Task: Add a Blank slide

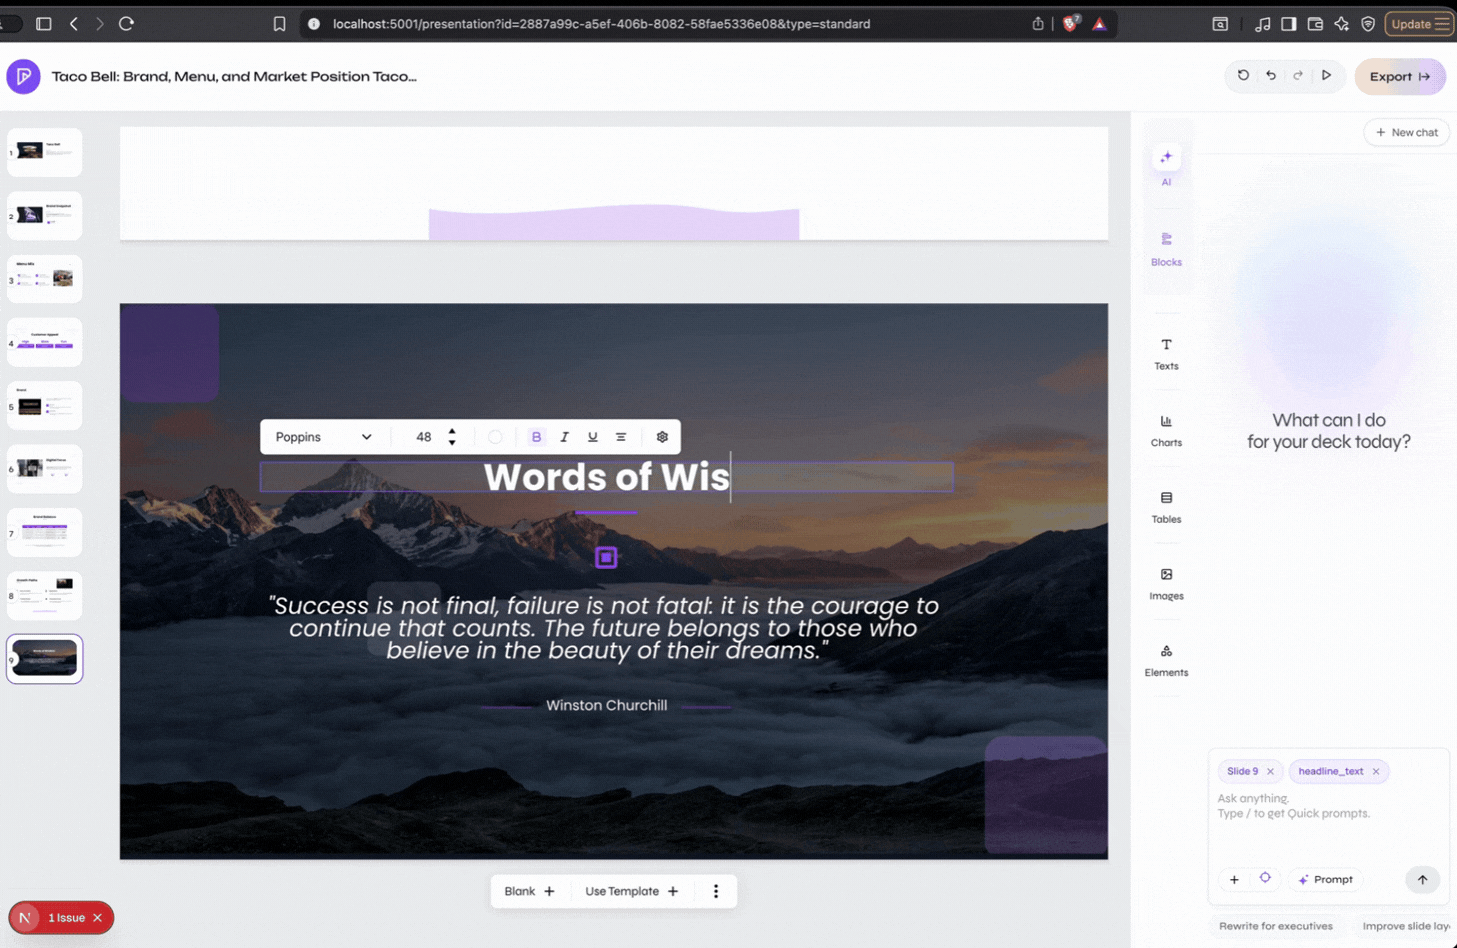Action: pyautogui.click(x=529, y=891)
